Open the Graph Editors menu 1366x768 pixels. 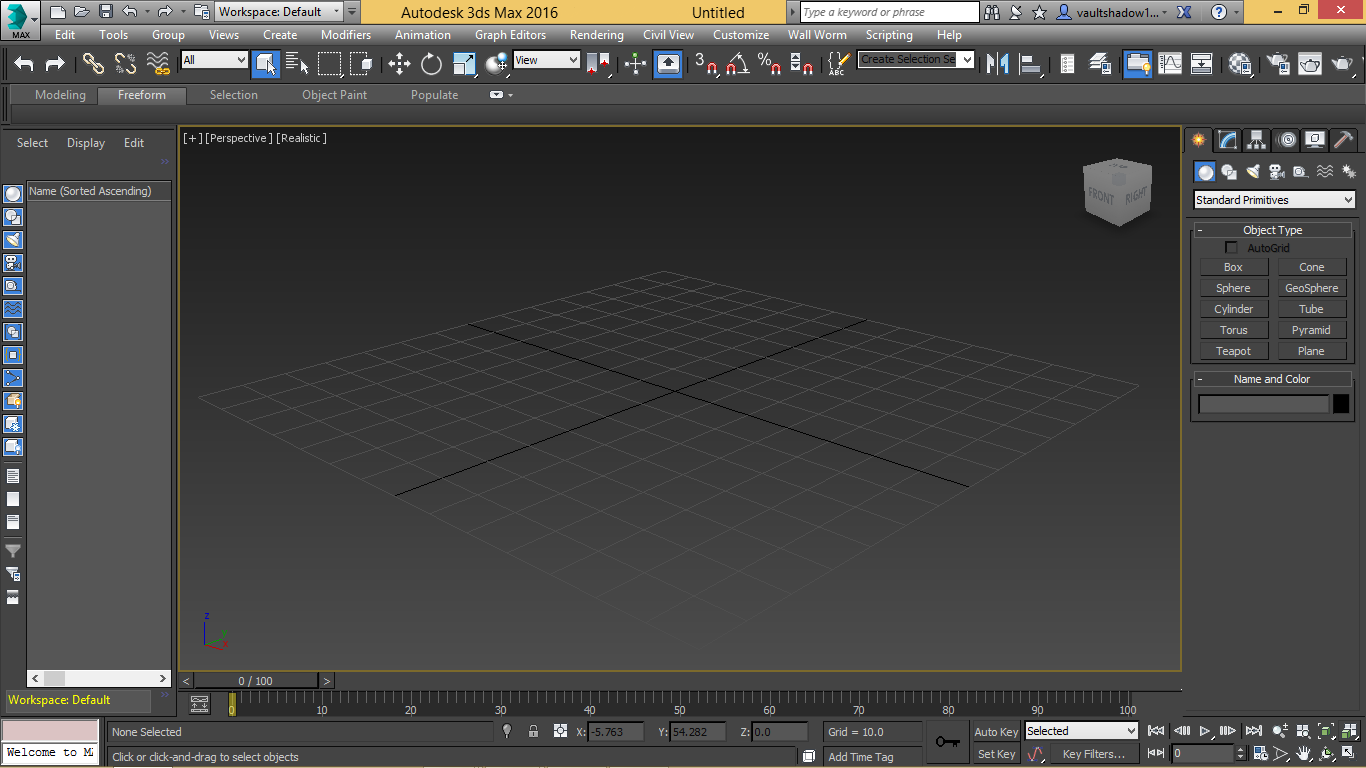coord(510,35)
